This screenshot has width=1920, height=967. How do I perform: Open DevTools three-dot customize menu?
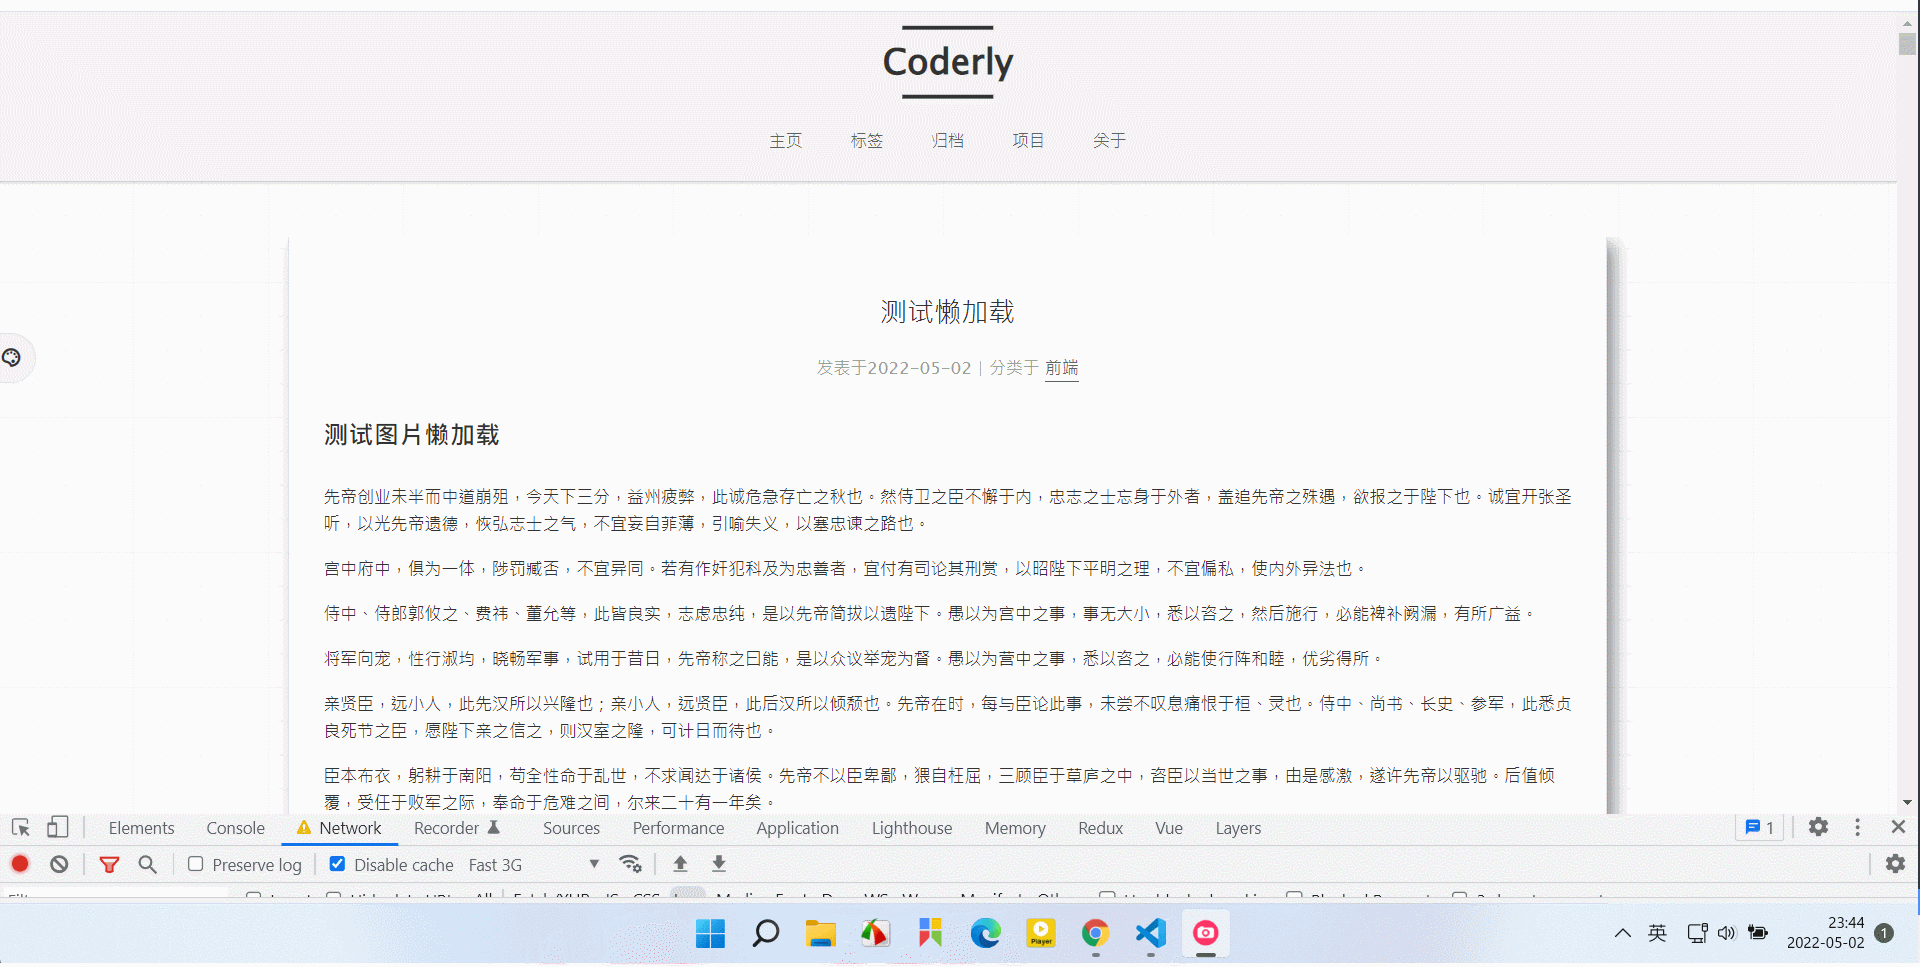point(1858,827)
